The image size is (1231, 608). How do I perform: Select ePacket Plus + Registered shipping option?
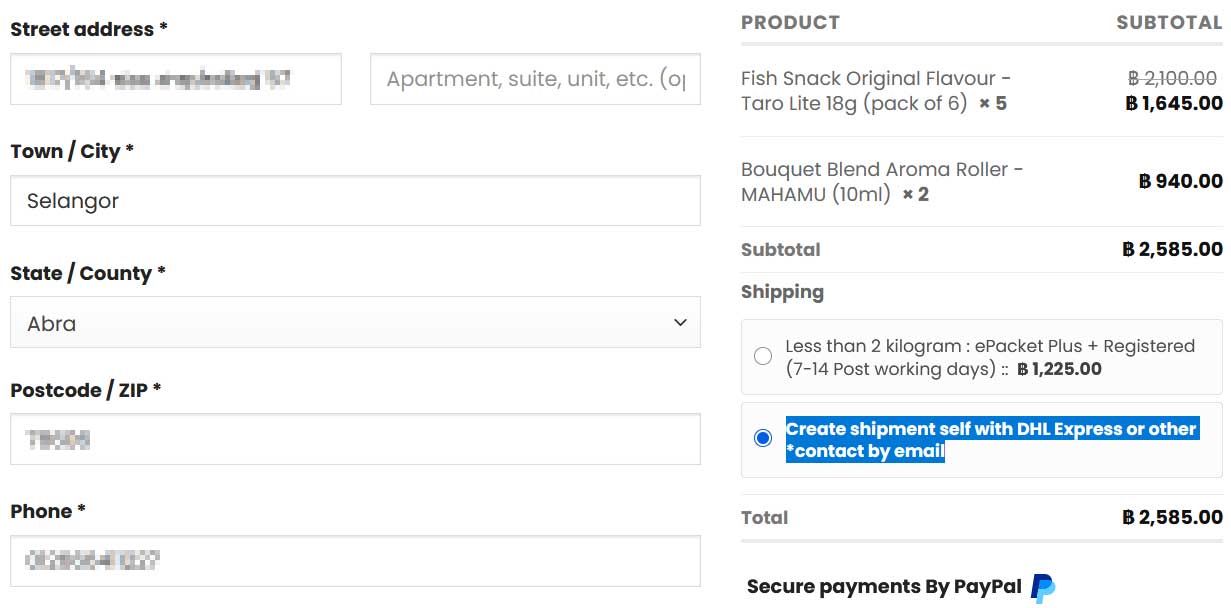763,356
